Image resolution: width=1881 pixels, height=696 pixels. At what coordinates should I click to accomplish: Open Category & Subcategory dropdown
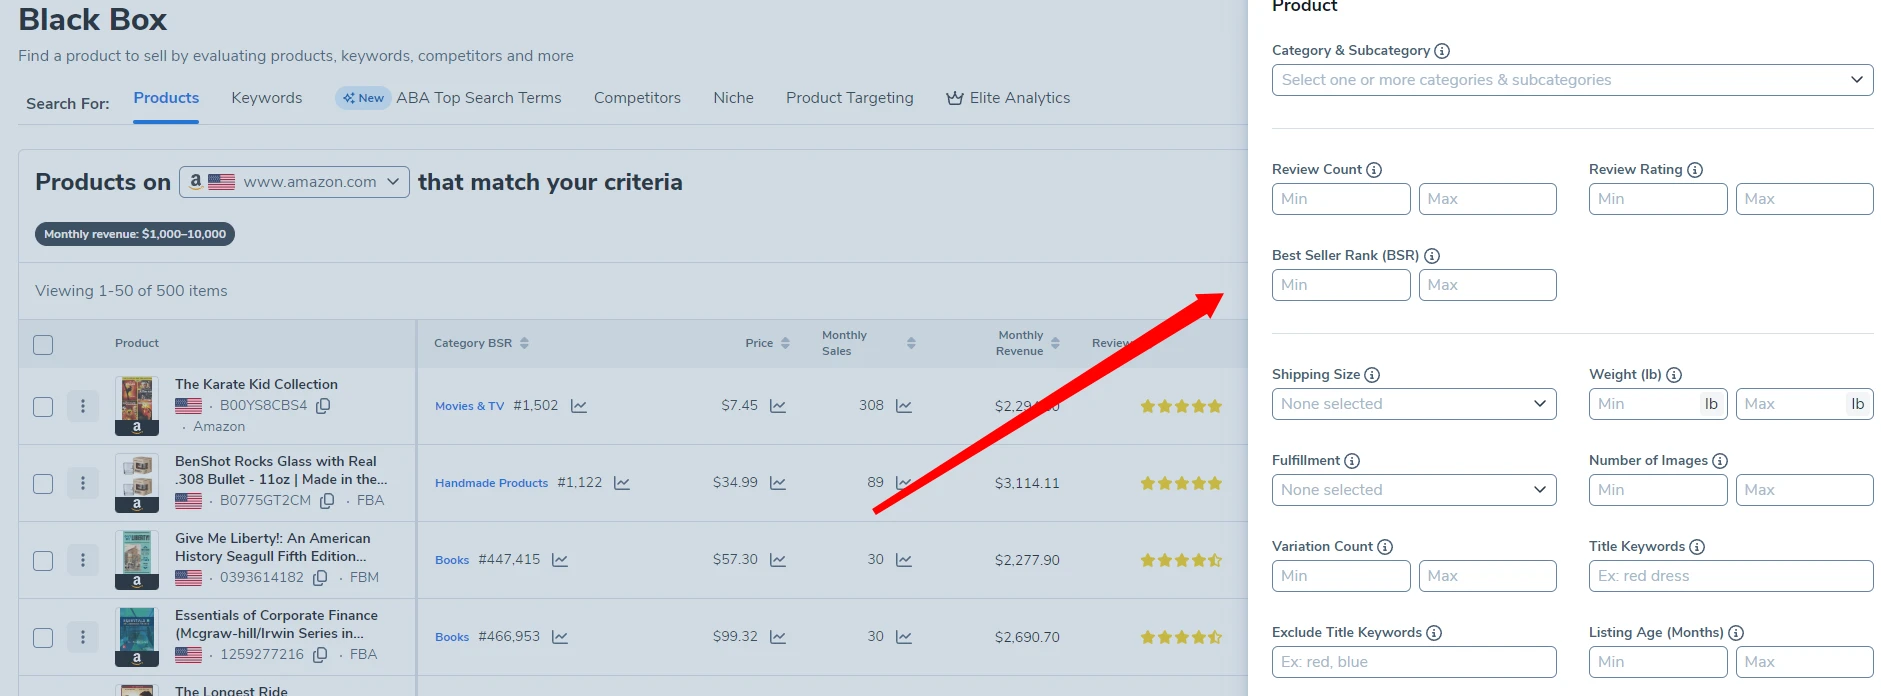tap(1572, 80)
